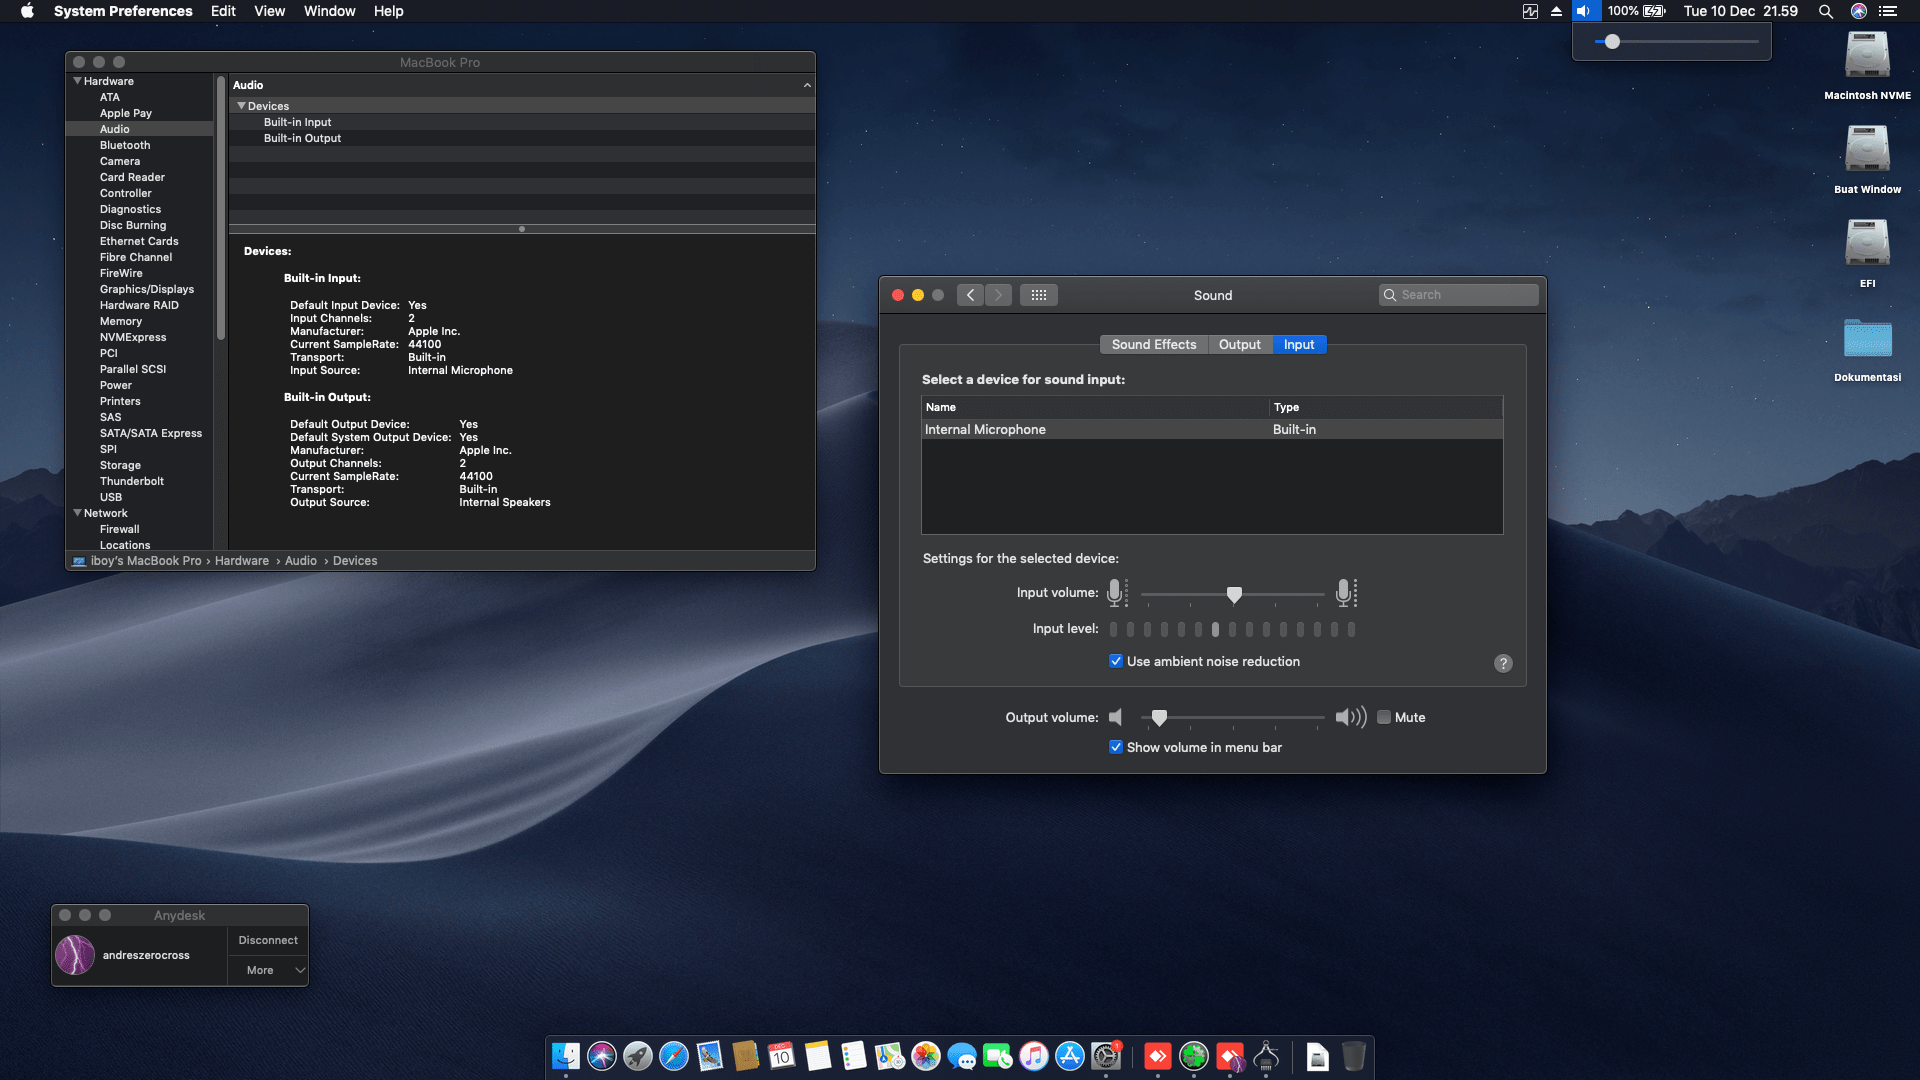Image resolution: width=1920 pixels, height=1080 pixels.
Task: Select USB in the Hardware list
Action: pyautogui.click(x=111, y=497)
